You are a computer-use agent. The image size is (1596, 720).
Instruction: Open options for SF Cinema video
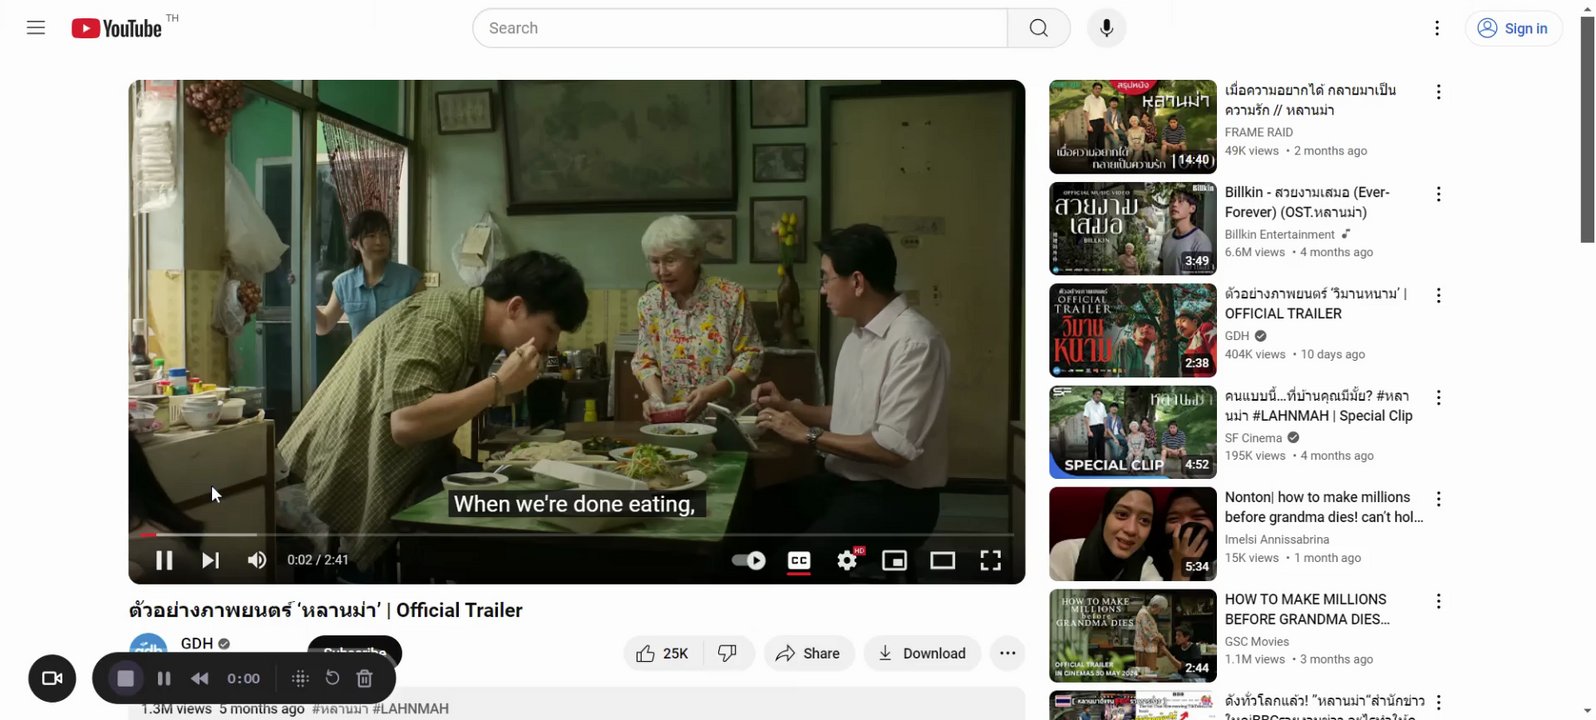point(1438,398)
